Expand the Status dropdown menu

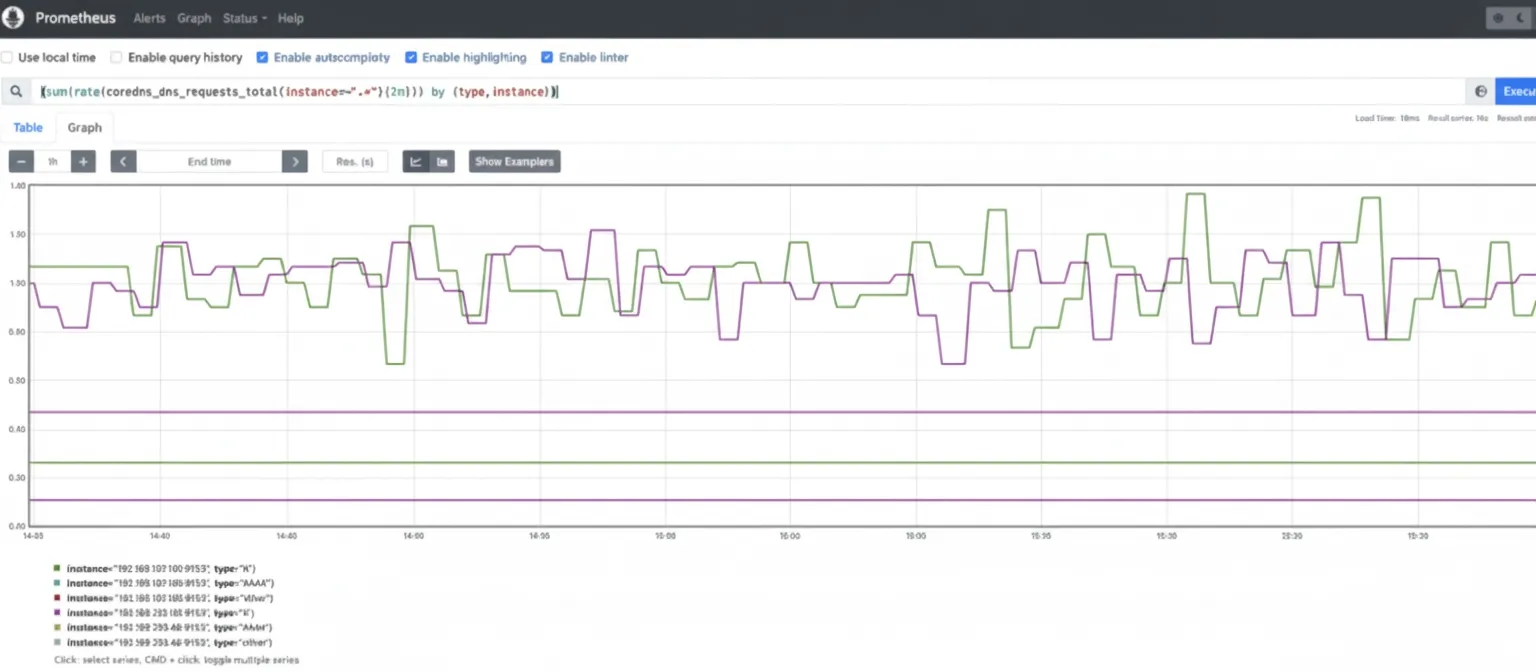(x=245, y=18)
